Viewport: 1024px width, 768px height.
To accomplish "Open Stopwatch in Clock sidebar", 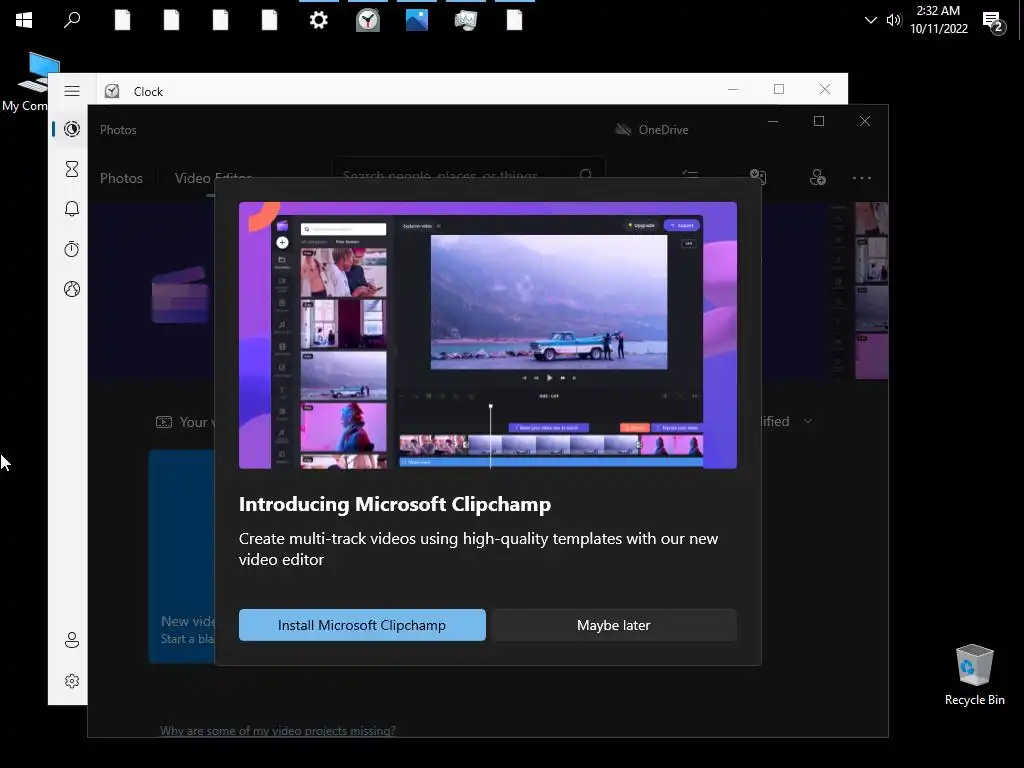I will pyautogui.click(x=72, y=249).
